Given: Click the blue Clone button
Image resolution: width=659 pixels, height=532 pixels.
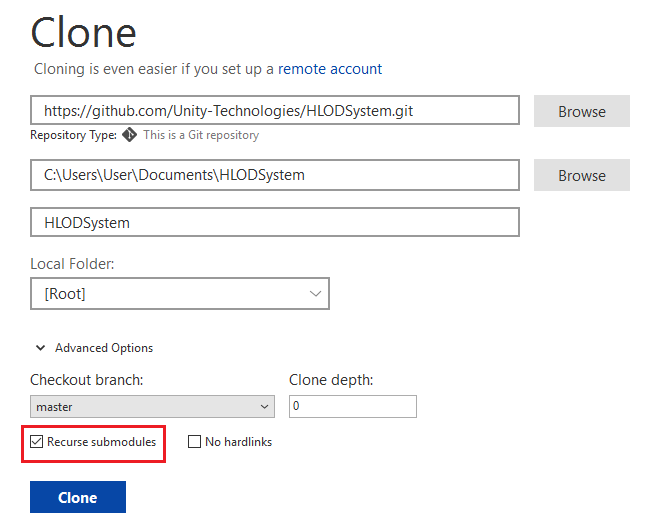Looking at the screenshot, I should pyautogui.click(x=78, y=497).
